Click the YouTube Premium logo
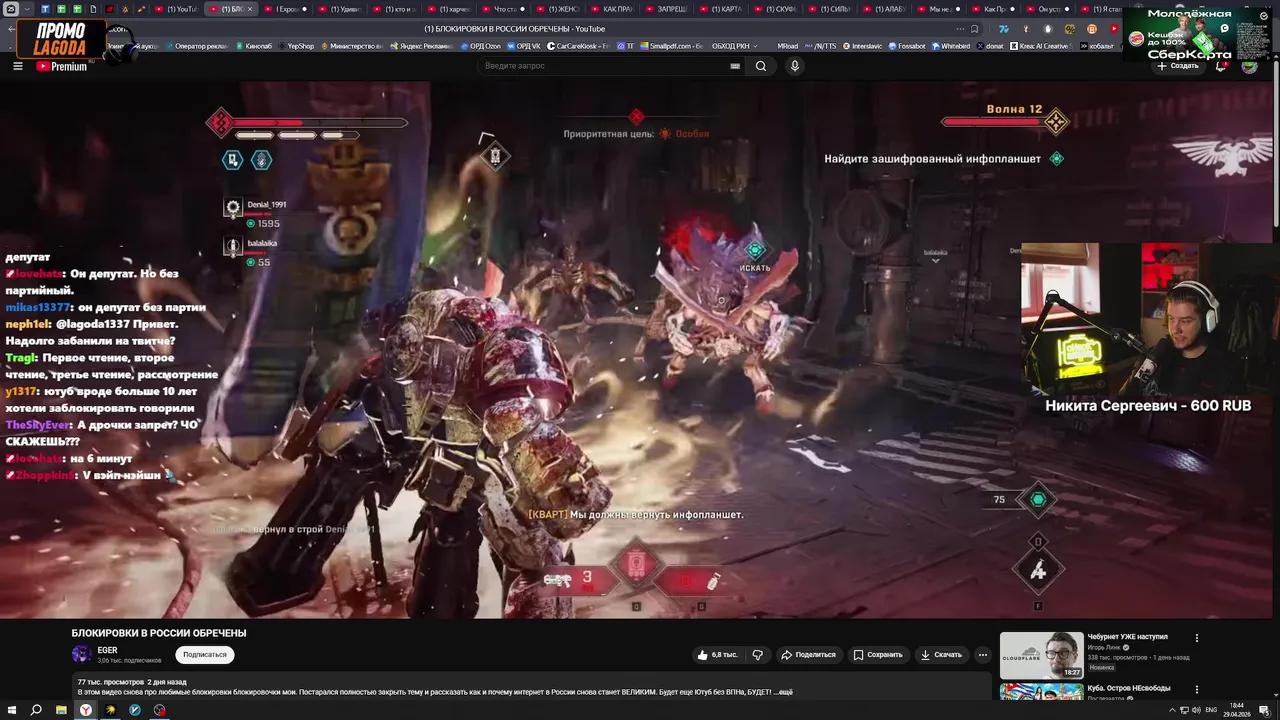The image size is (1280, 720). tap(62, 66)
